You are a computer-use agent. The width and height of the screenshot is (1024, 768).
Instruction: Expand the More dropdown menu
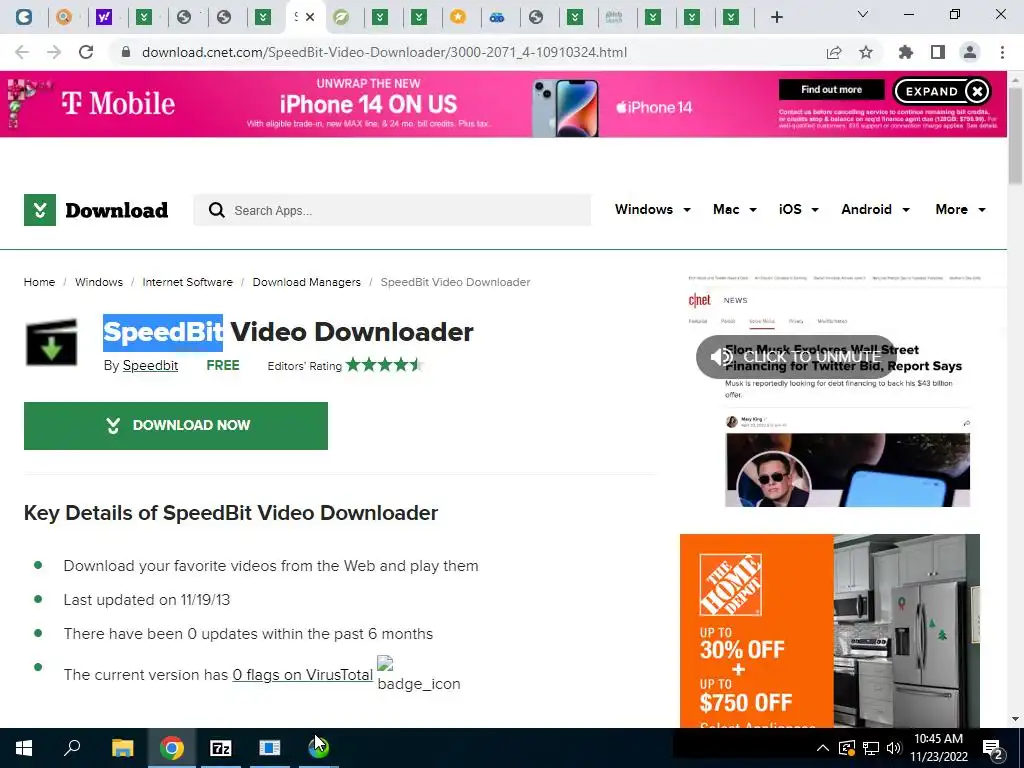[960, 210]
